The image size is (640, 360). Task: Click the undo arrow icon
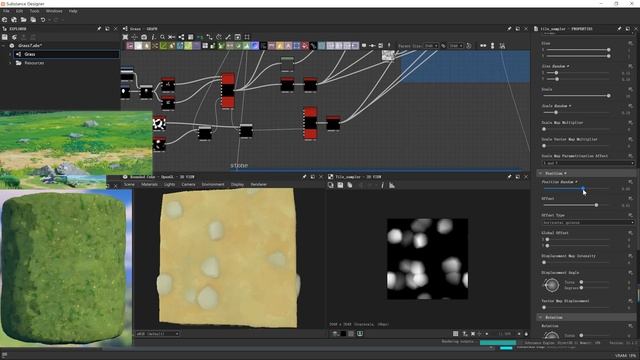click(43, 20)
